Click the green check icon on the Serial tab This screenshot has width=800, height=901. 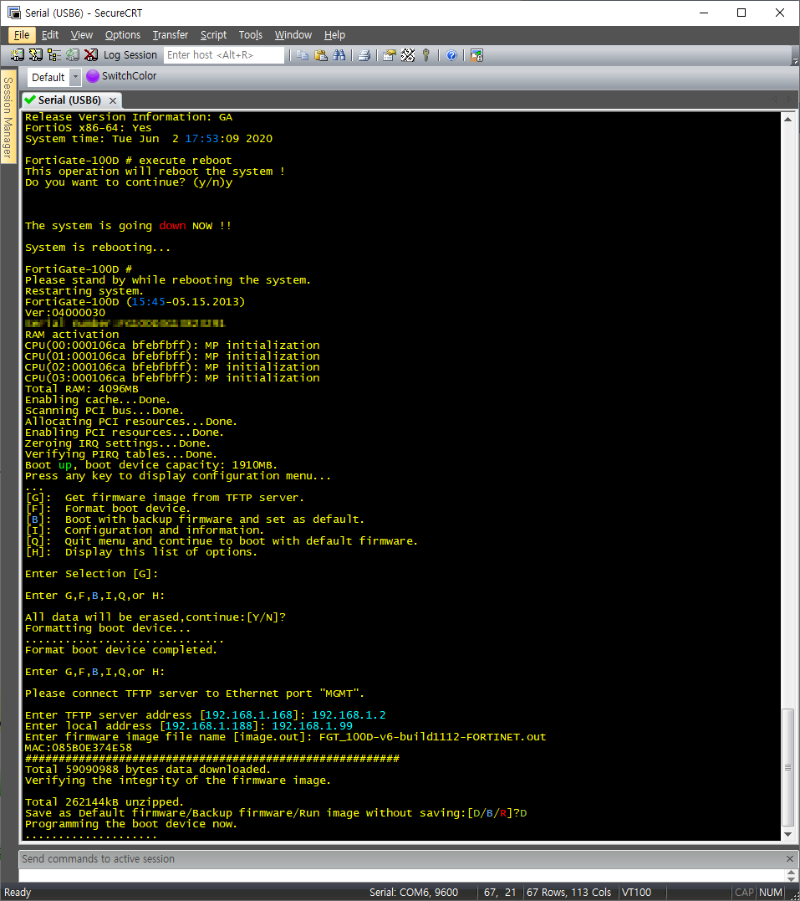pyautogui.click(x=30, y=100)
